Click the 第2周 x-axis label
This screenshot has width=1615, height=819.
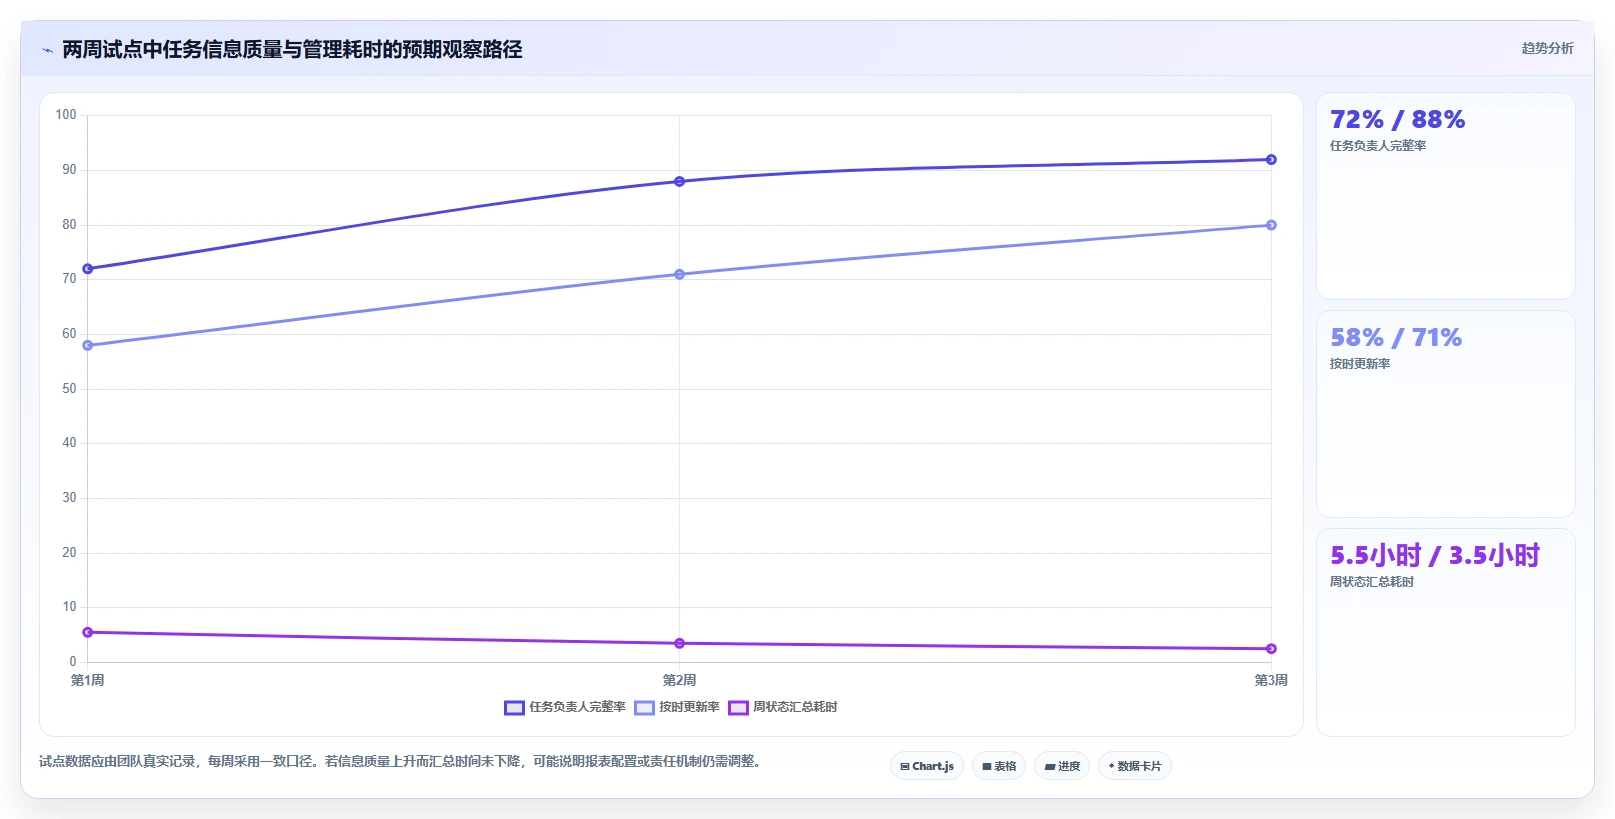pos(680,680)
